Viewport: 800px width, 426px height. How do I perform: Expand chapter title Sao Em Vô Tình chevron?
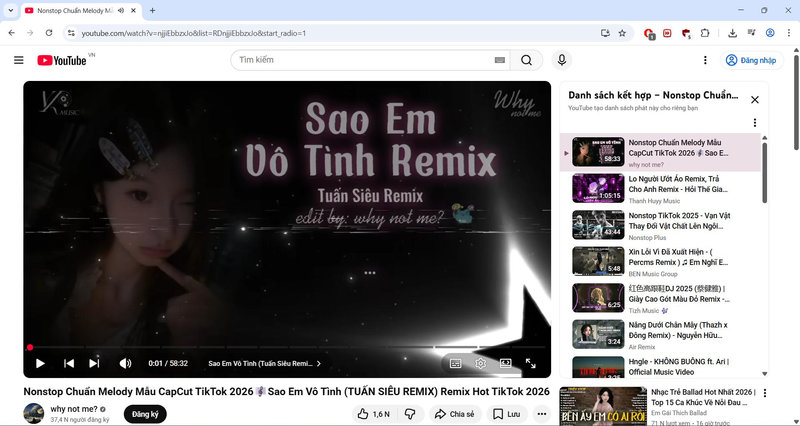(x=319, y=364)
